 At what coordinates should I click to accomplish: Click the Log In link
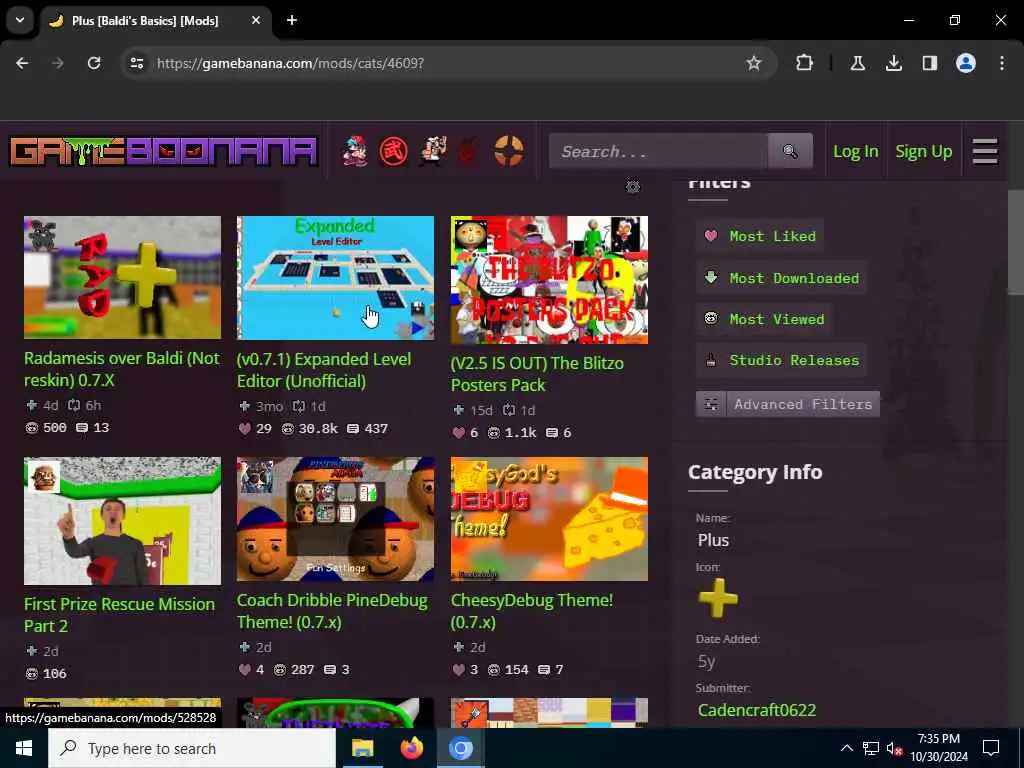[856, 152]
